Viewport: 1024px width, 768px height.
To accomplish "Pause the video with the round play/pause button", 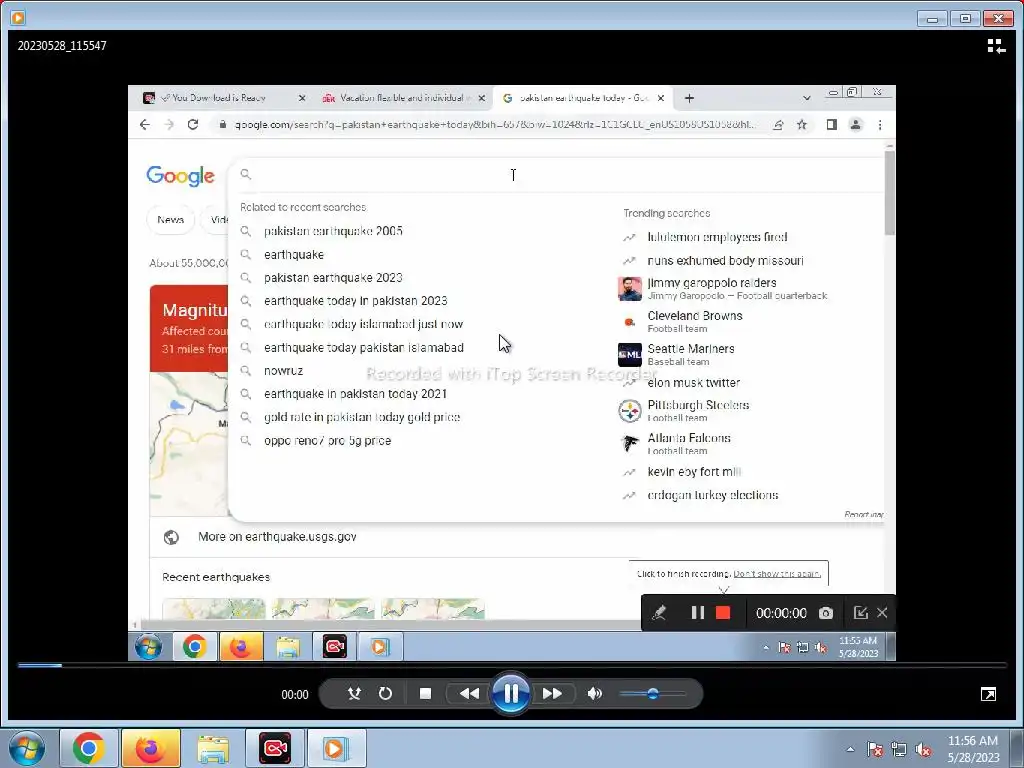I will 511,693.
